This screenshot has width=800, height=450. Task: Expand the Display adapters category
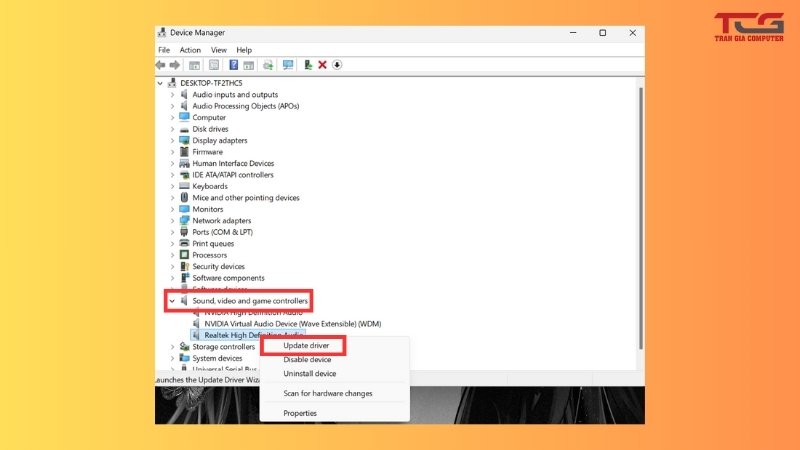[x=172, y=140]
